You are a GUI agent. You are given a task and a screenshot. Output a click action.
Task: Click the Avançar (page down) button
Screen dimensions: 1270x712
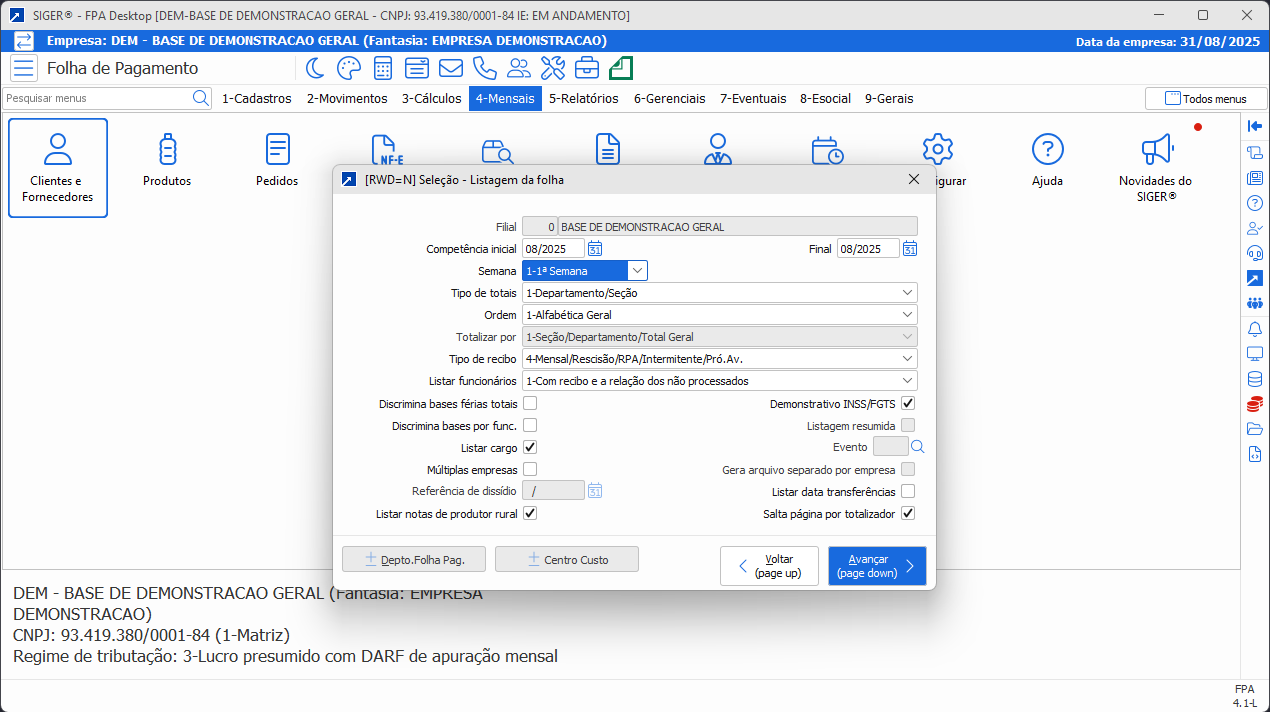[876, 566]
